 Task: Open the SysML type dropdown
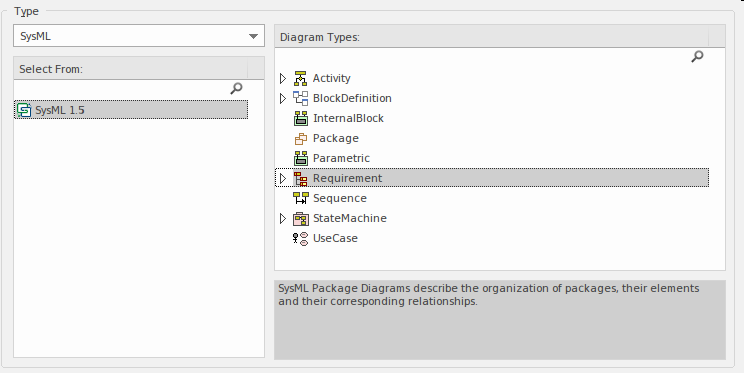coord(139,36)
